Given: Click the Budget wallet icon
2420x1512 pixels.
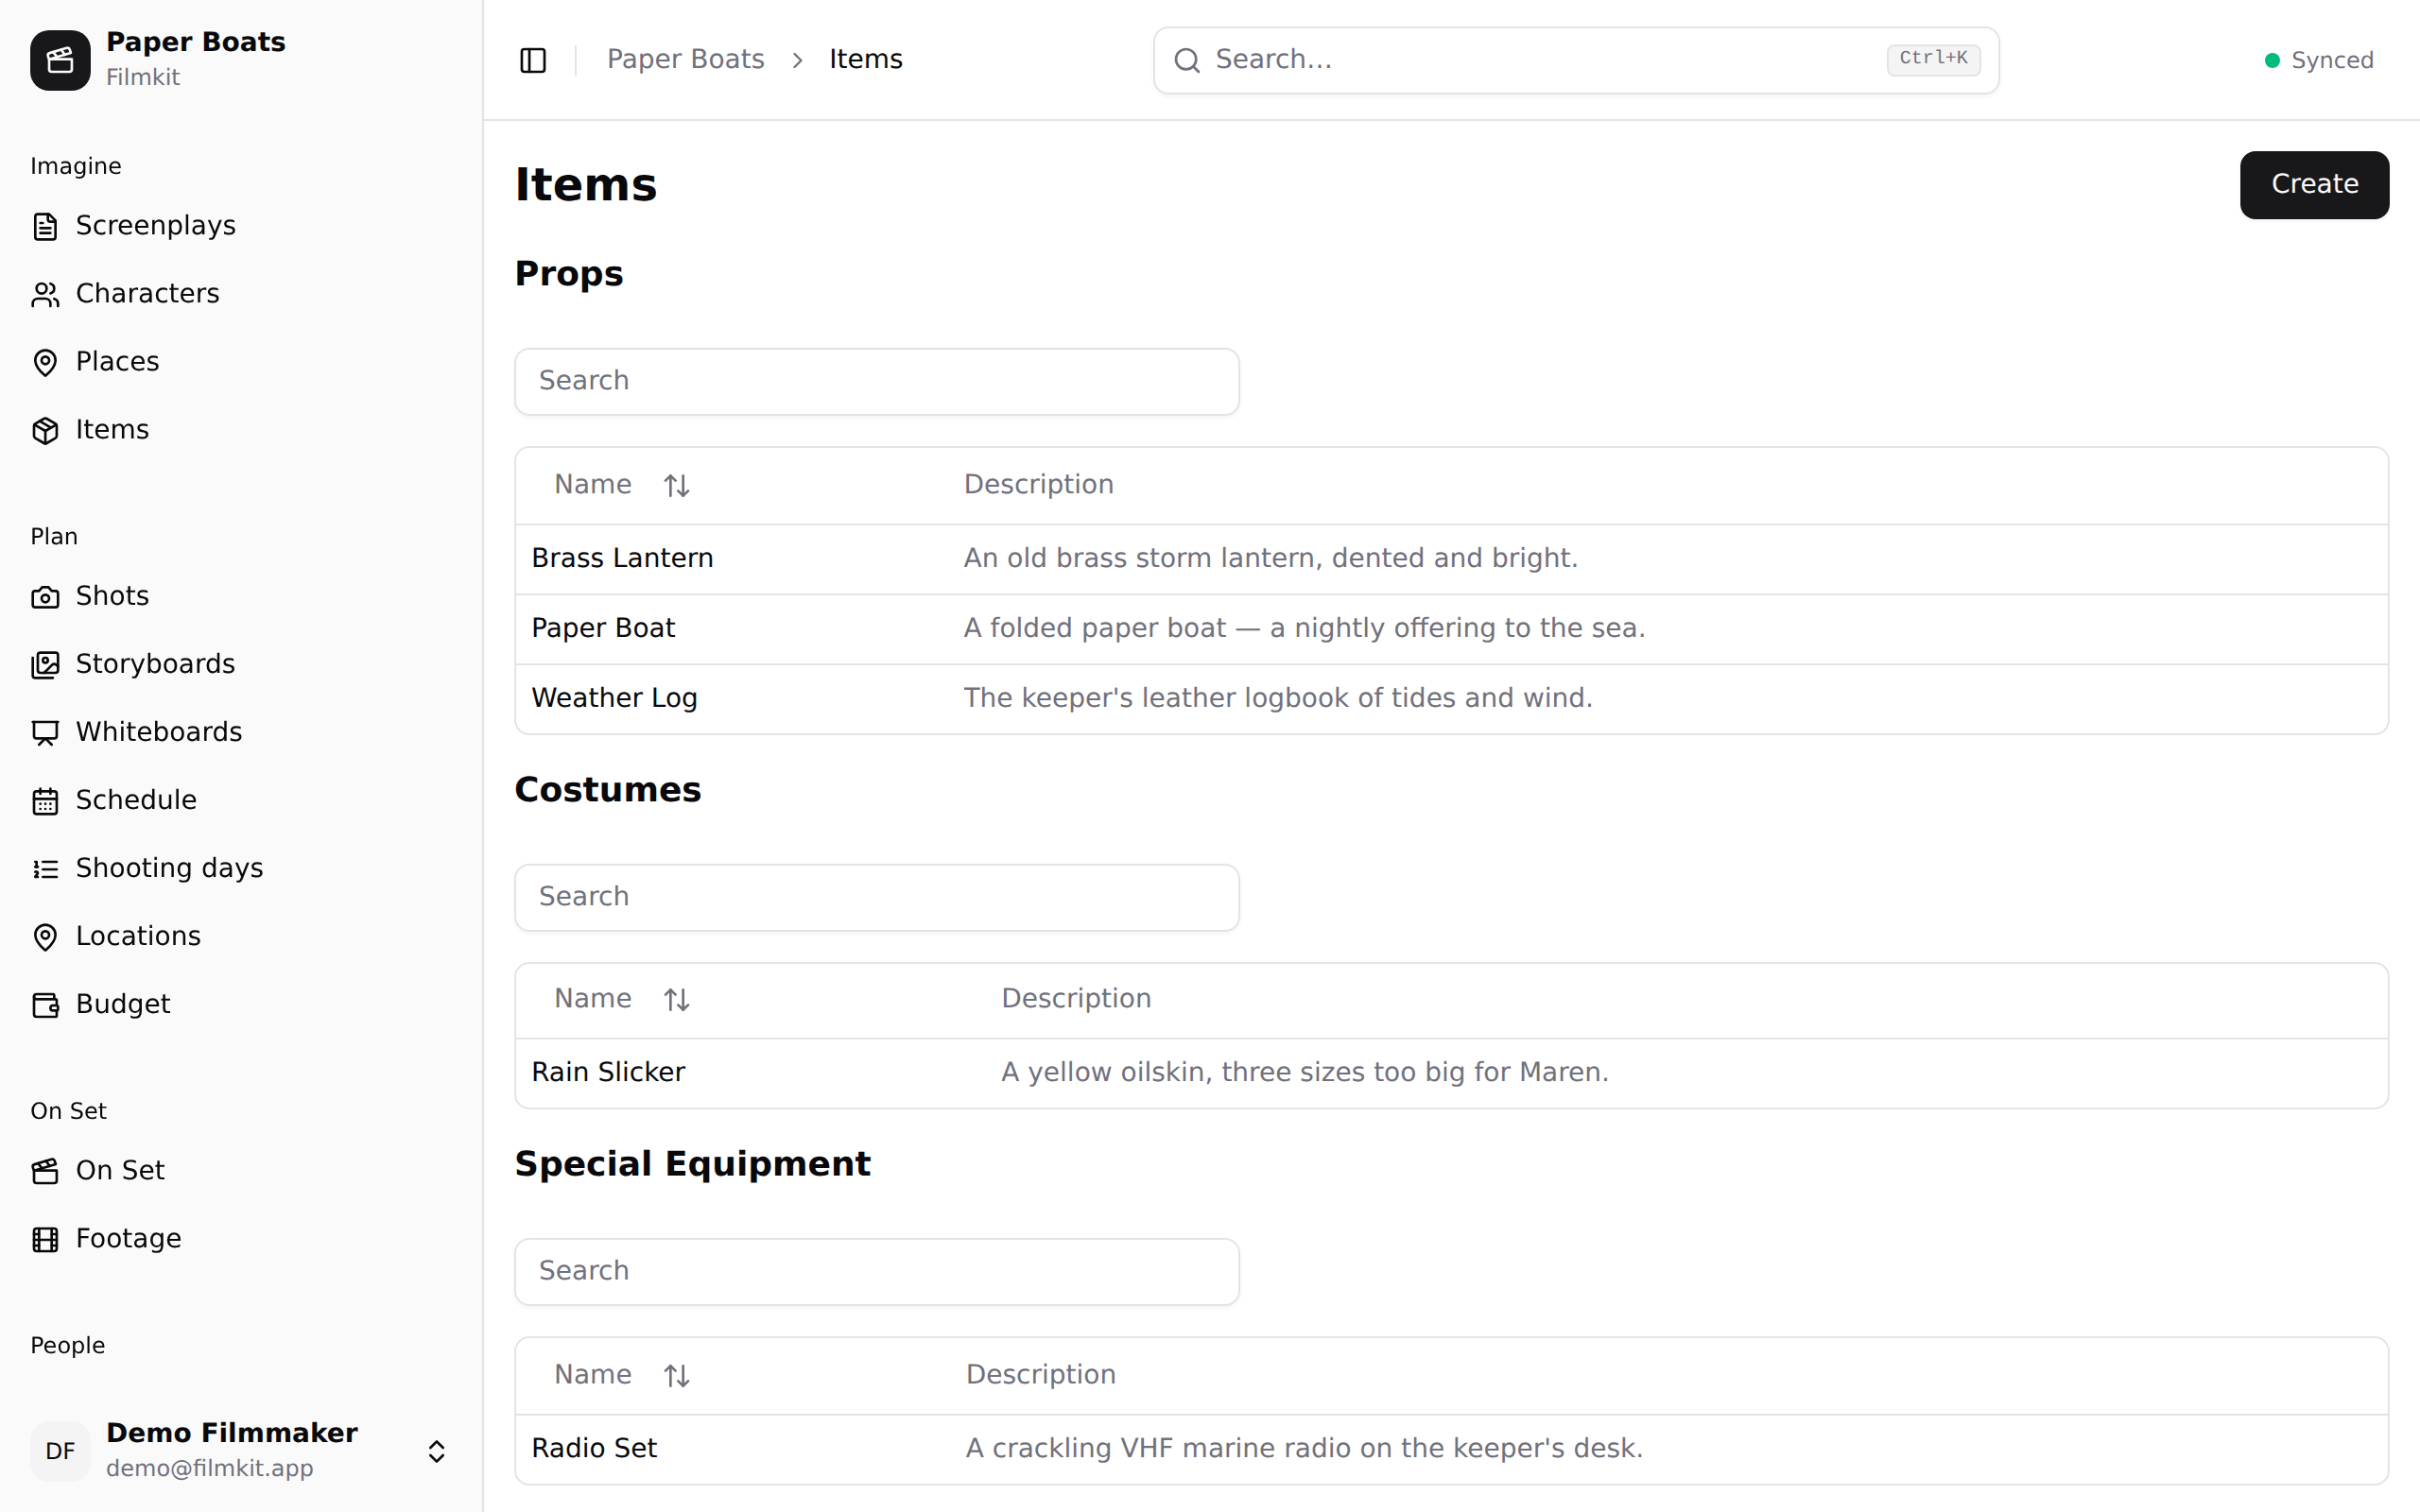Looking at the screenshot, I should pos(45,1005).
